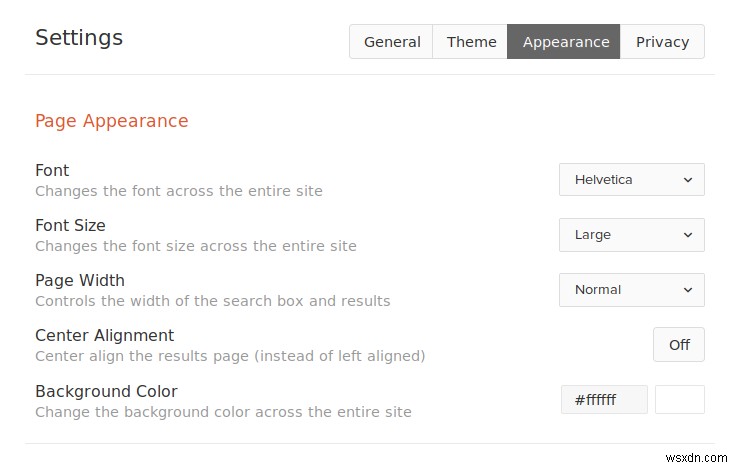Select the Appearance tab

(x=565, y=42)
